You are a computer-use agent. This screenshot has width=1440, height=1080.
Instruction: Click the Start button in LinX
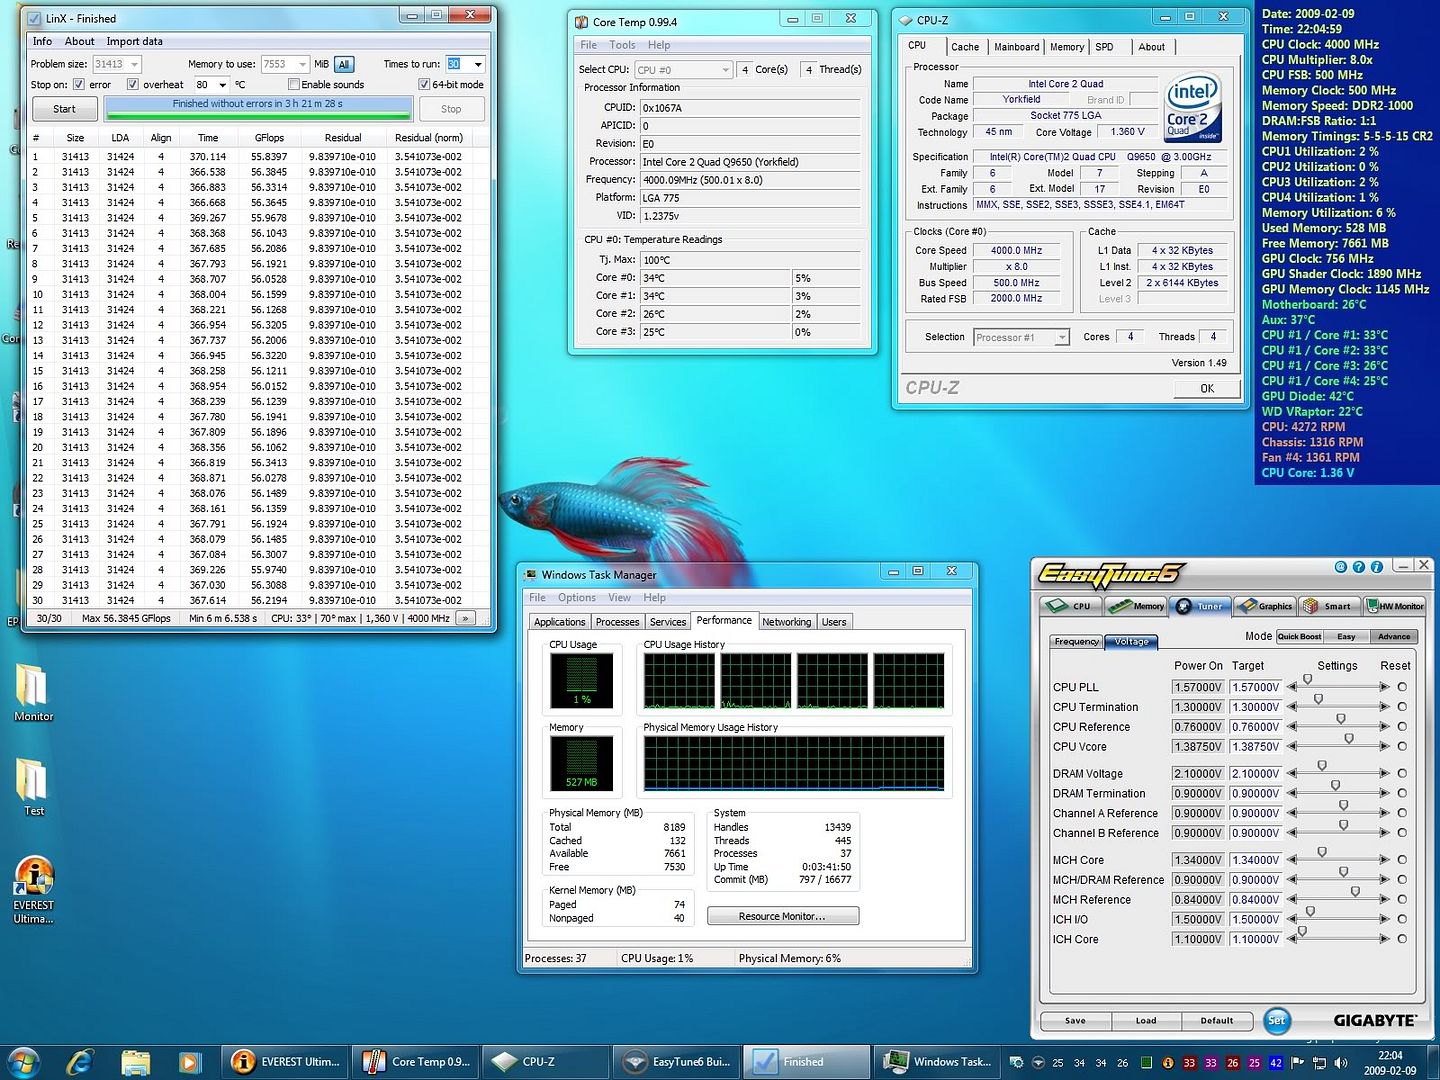64,109
